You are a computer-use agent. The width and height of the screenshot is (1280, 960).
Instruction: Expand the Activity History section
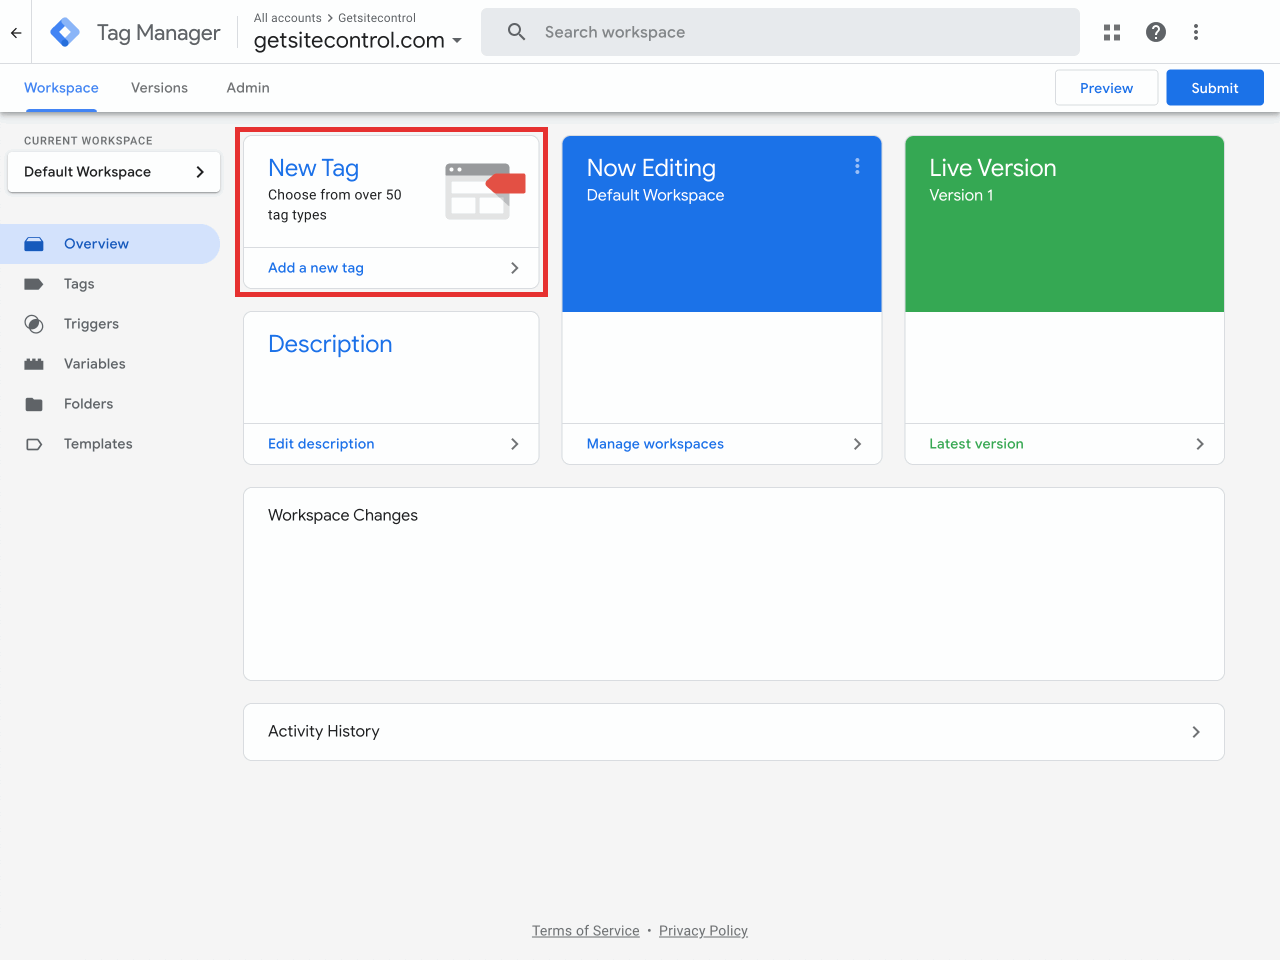(1196, 732)
